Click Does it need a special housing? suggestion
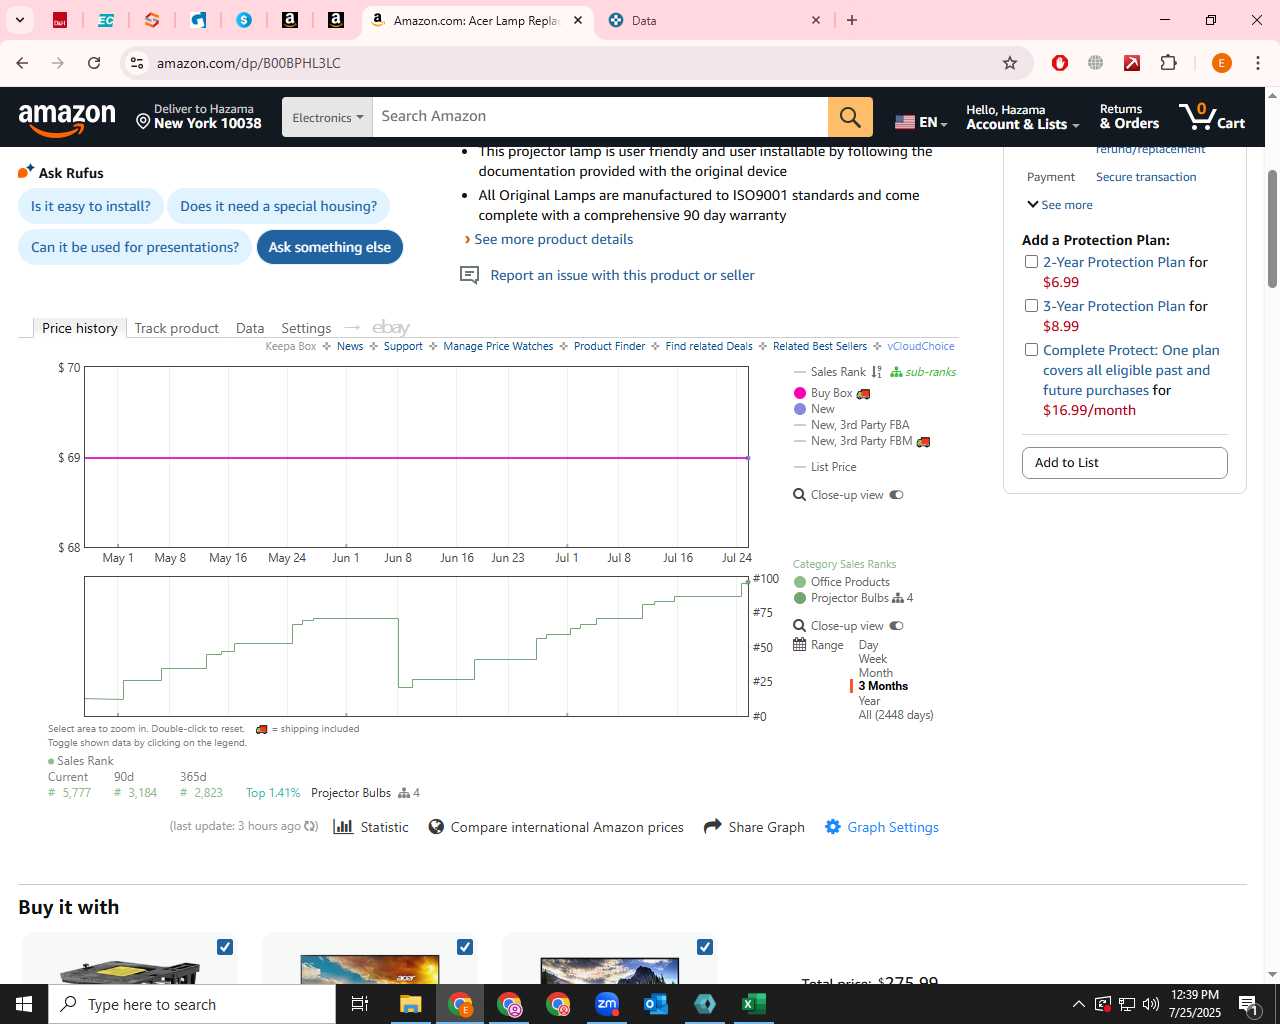This screenshot has width=1280, height=1024. coord(279,206)
